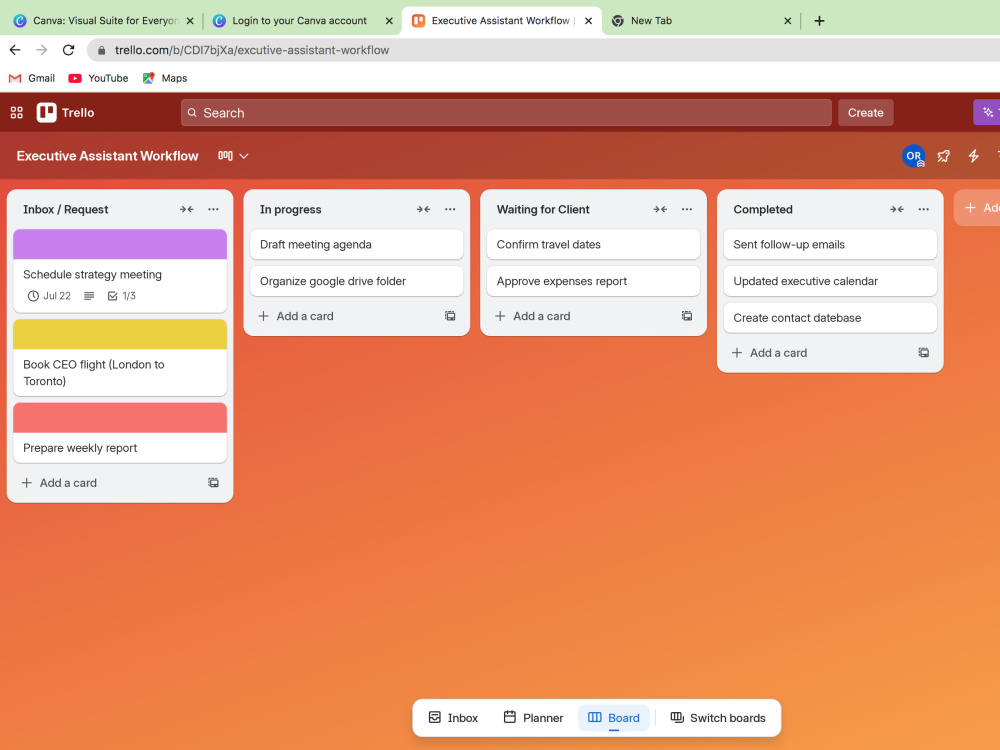Click the red cover on Prepare weekly report

click(120, 418)
